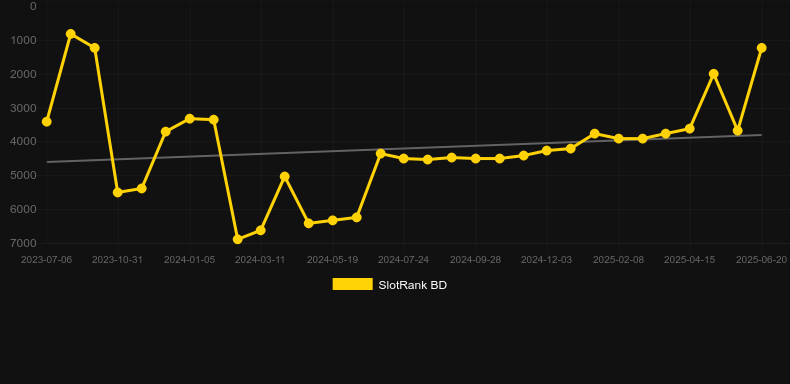Viewport: 790px width, 384px height.
Task: Select the final data point above 2025-06-20
Action: (x=761, y=48)
